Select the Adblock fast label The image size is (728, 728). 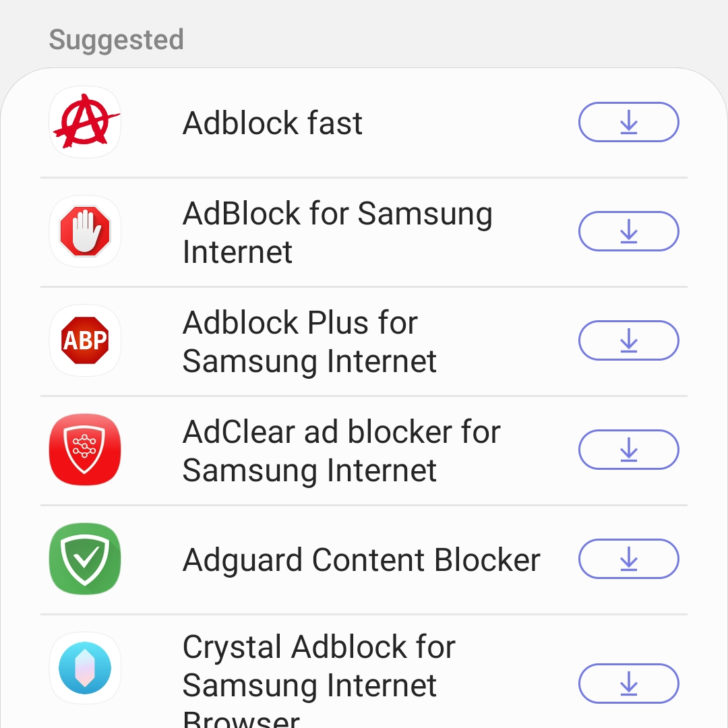coord(272,123)
